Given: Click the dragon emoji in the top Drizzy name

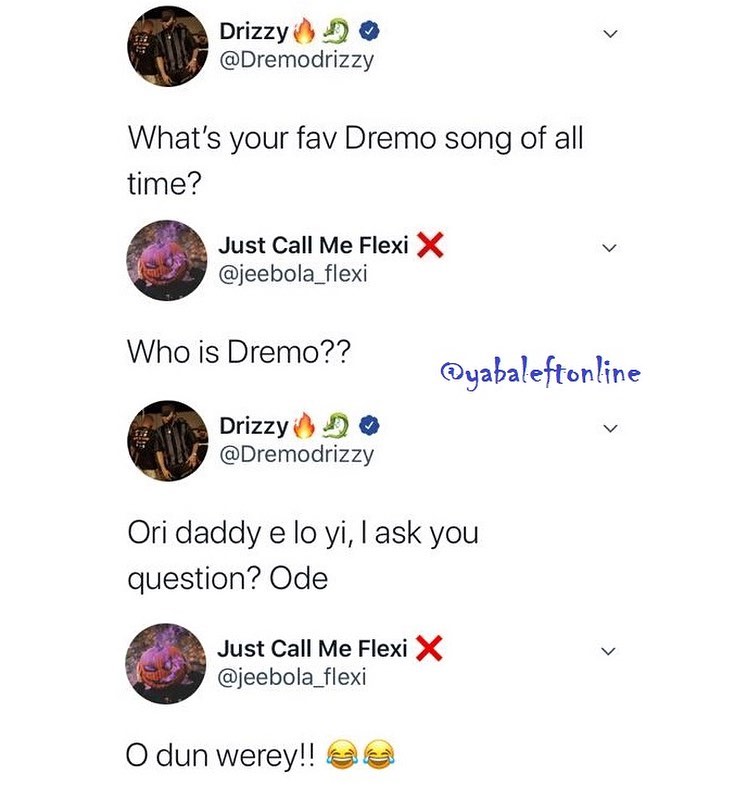Looking at the screenshot, I should (x=336, y=32).
